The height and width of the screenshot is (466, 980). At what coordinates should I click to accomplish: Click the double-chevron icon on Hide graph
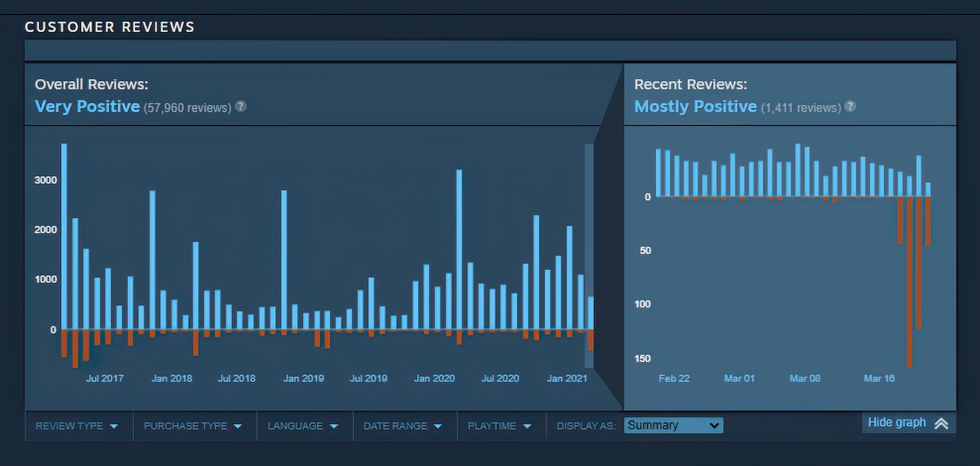[941, 424]
